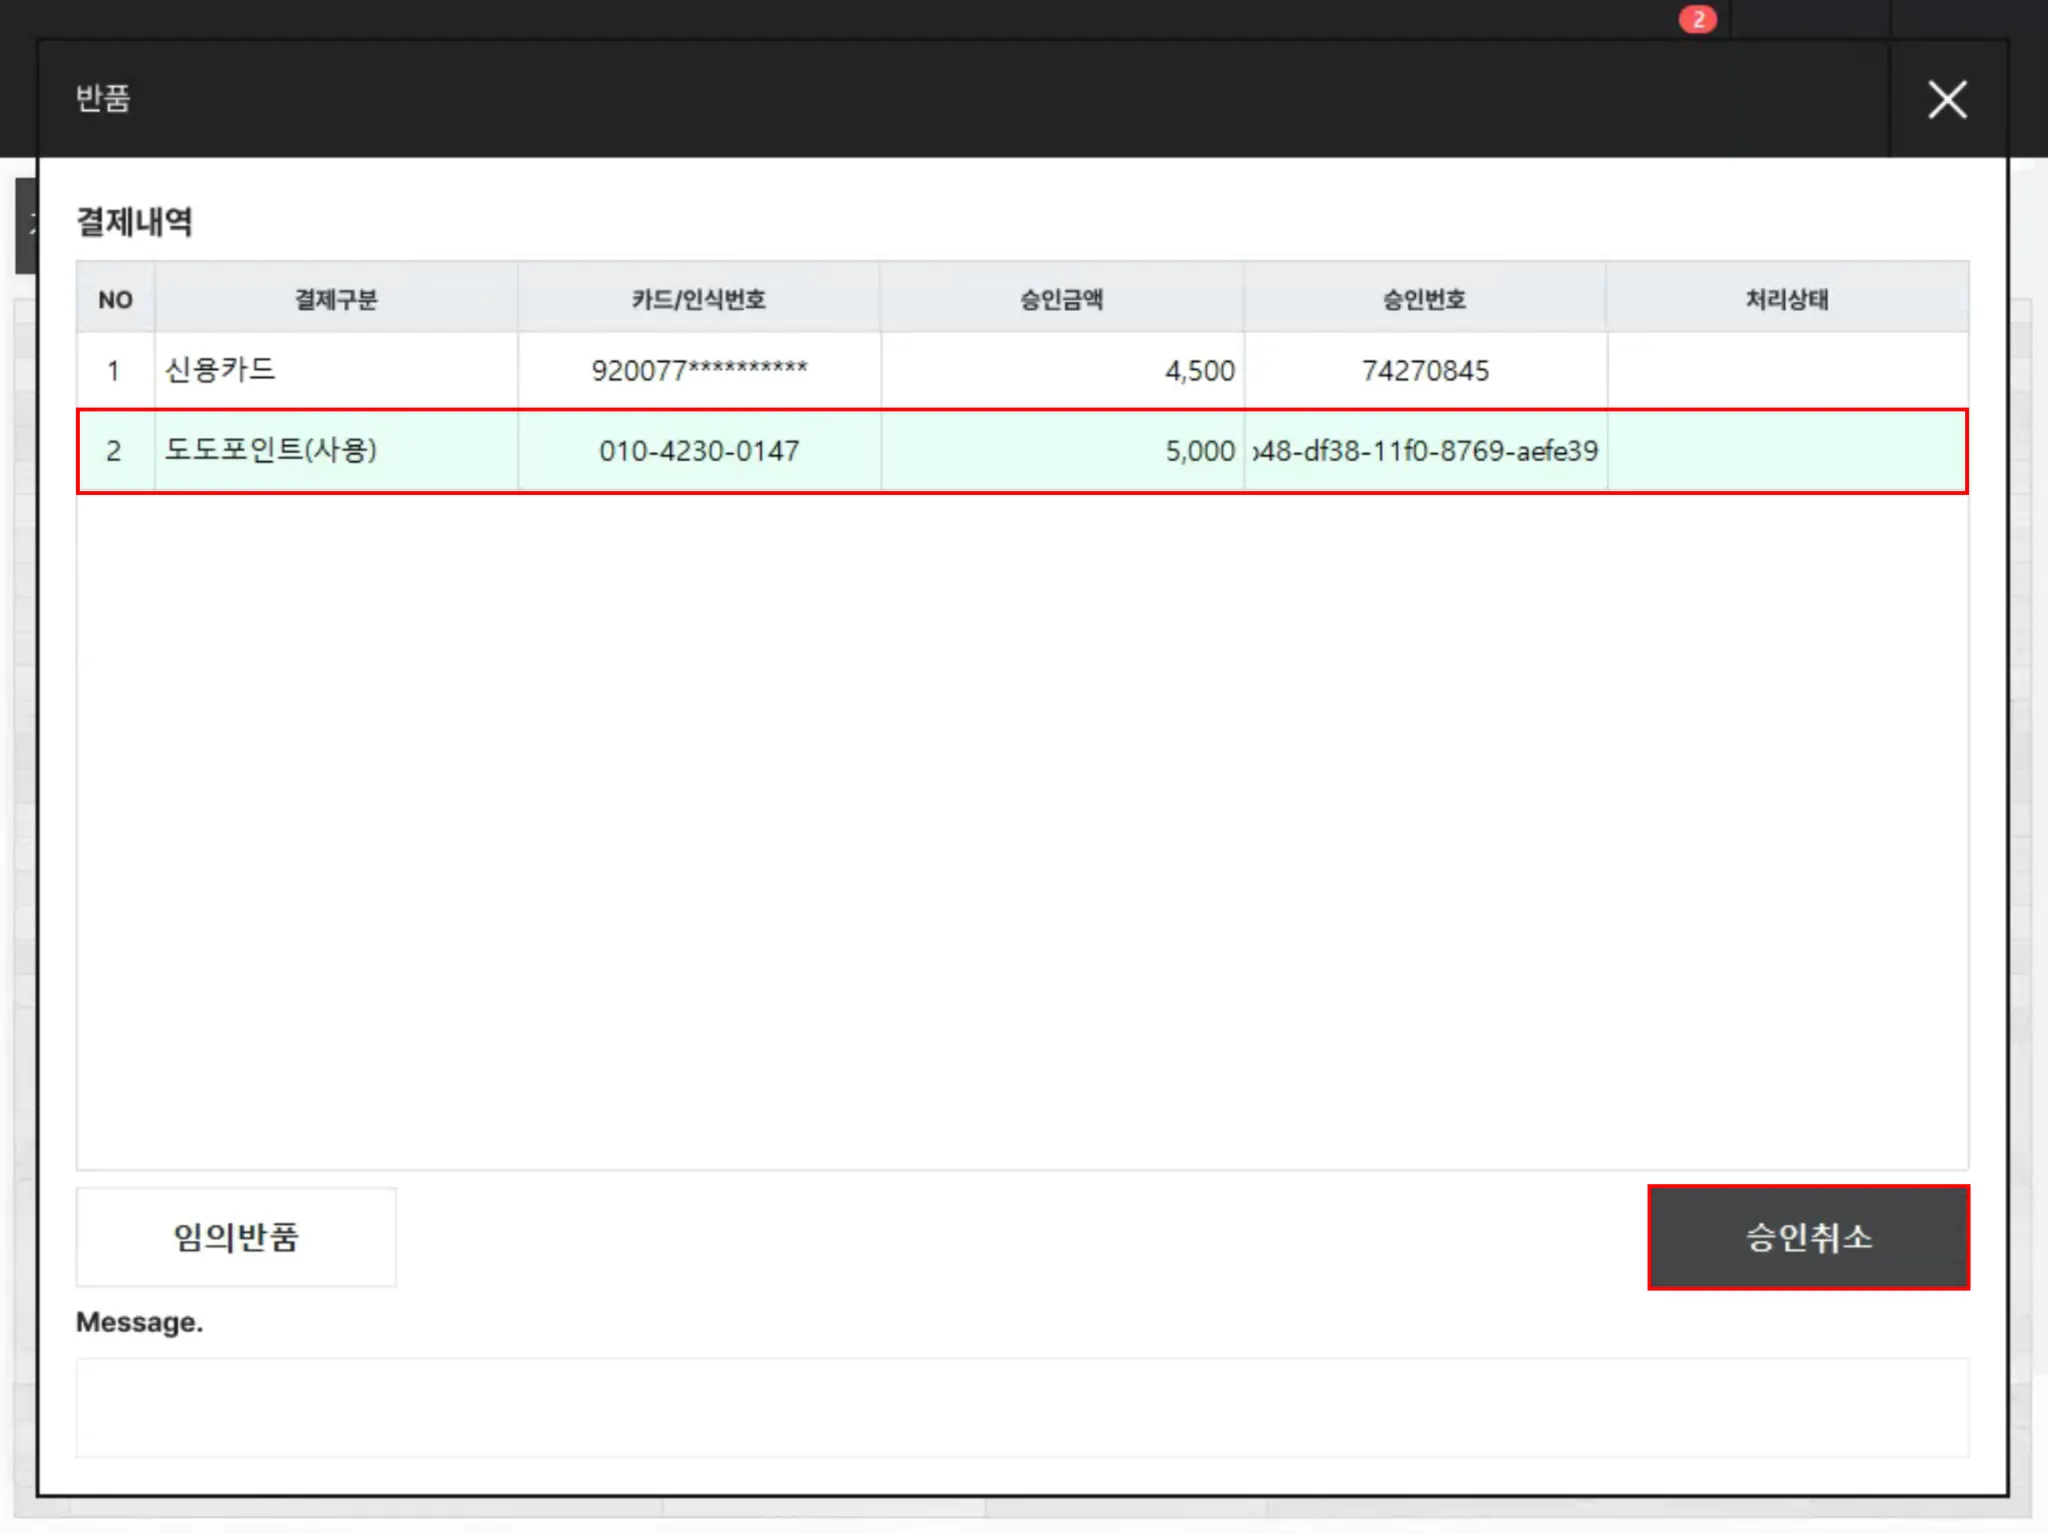Click the 승인번호 column header
The height and width of the screenshot is (1534, 2048).
1424,299
